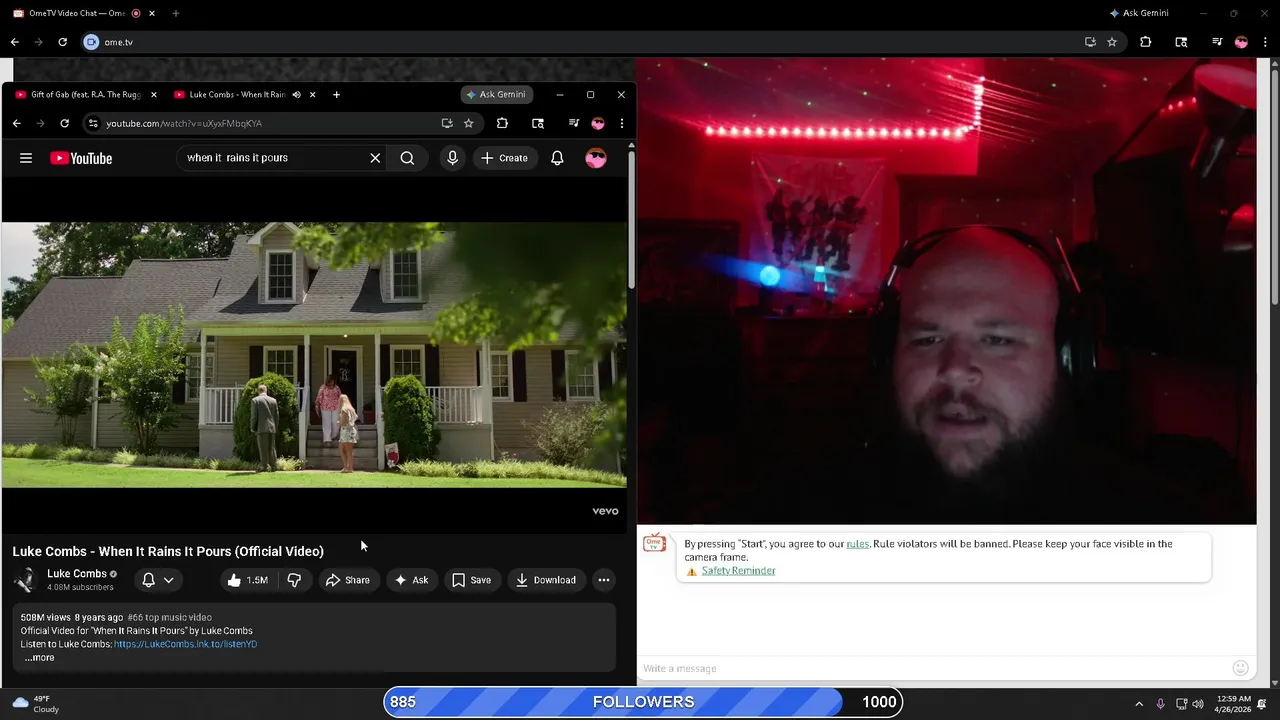Open Chrome menu in the OmeTV window
The image size is (1280, 720).
click(x=1265, y=42)
